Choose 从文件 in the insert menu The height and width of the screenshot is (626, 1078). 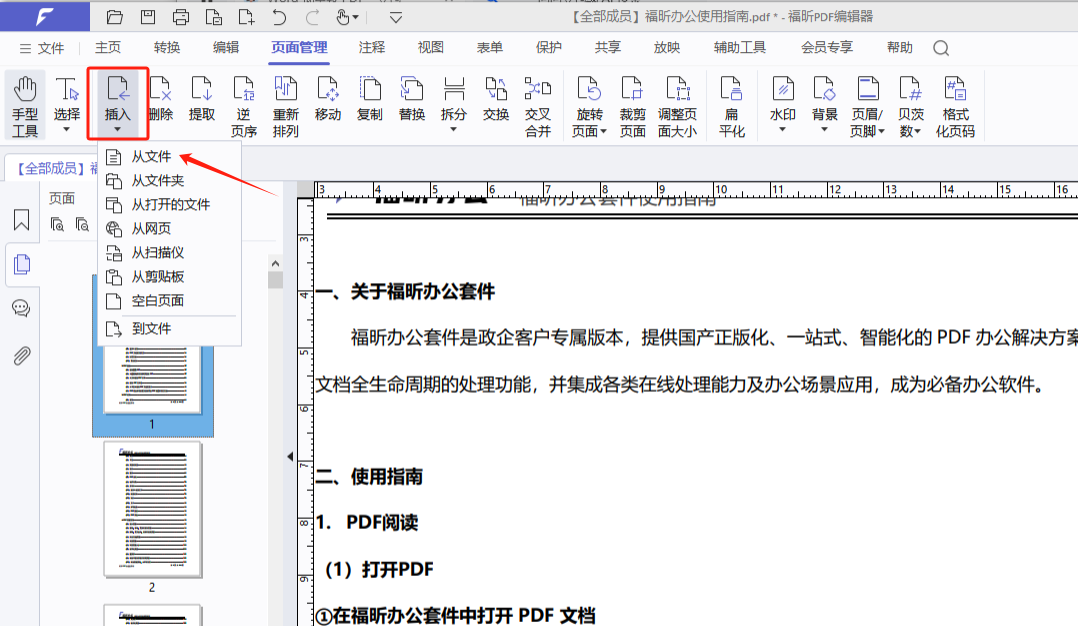[151, 157]
